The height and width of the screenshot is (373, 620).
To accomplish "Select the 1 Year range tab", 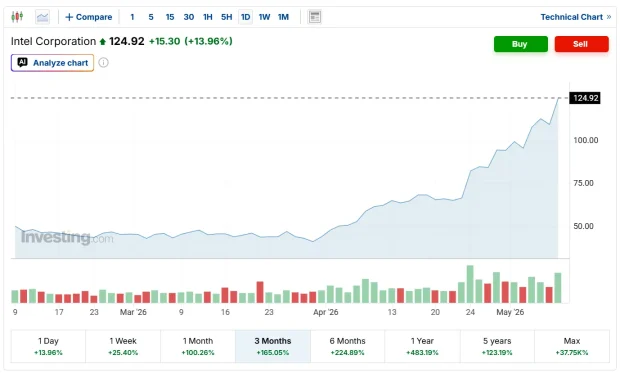I will [422, 346].
